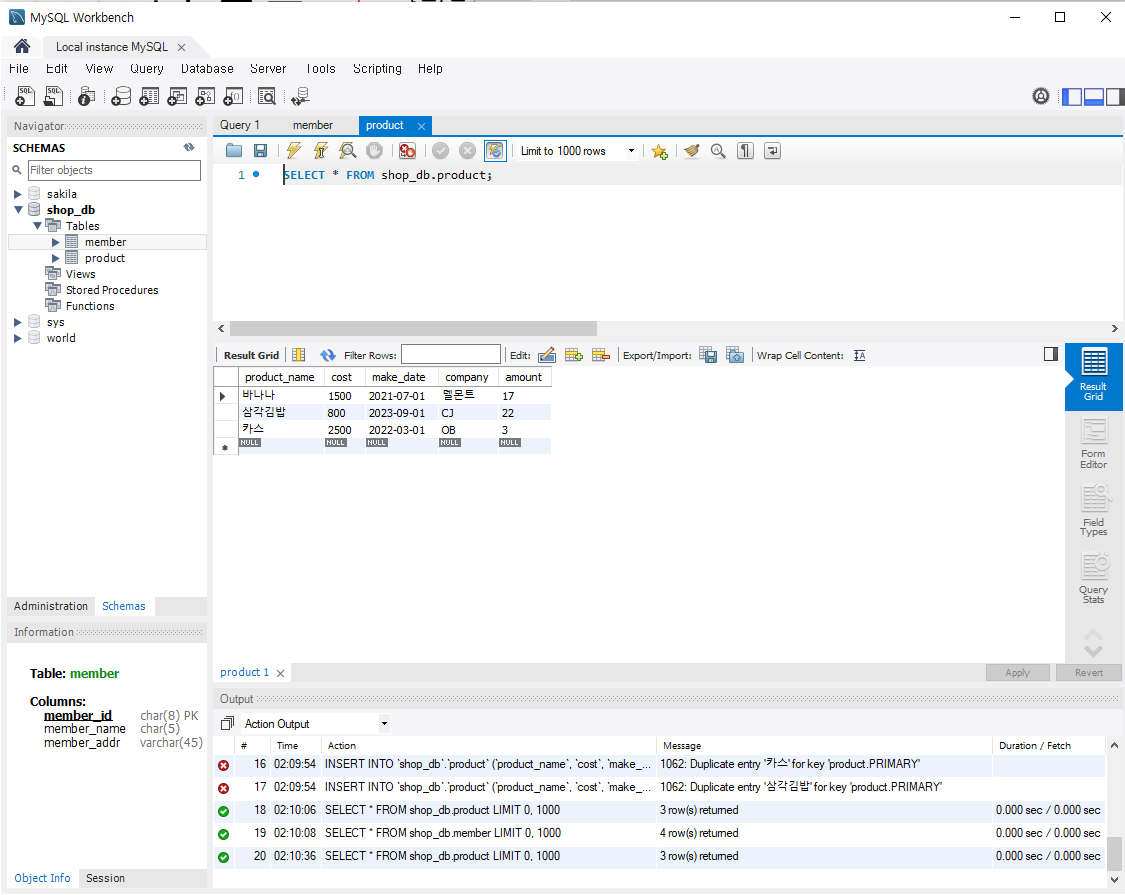This screenshot has height=895, width=1125.
Task: Click the Filter Rows input box
Action: pyautogui.click(x=451, y=355)
